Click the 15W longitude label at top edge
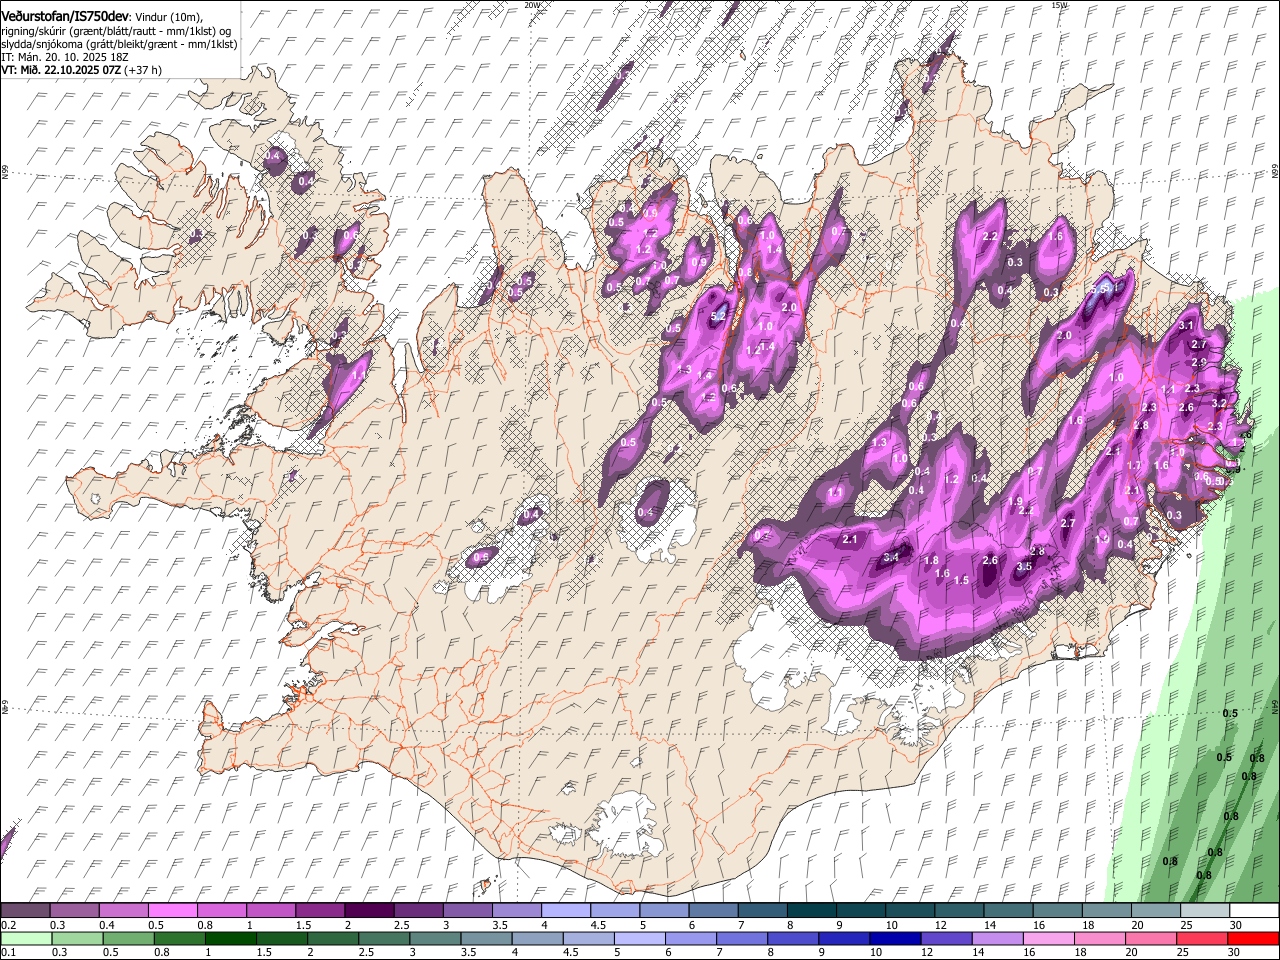This screenshot has width=1280, height=960. click(1059, 5)
